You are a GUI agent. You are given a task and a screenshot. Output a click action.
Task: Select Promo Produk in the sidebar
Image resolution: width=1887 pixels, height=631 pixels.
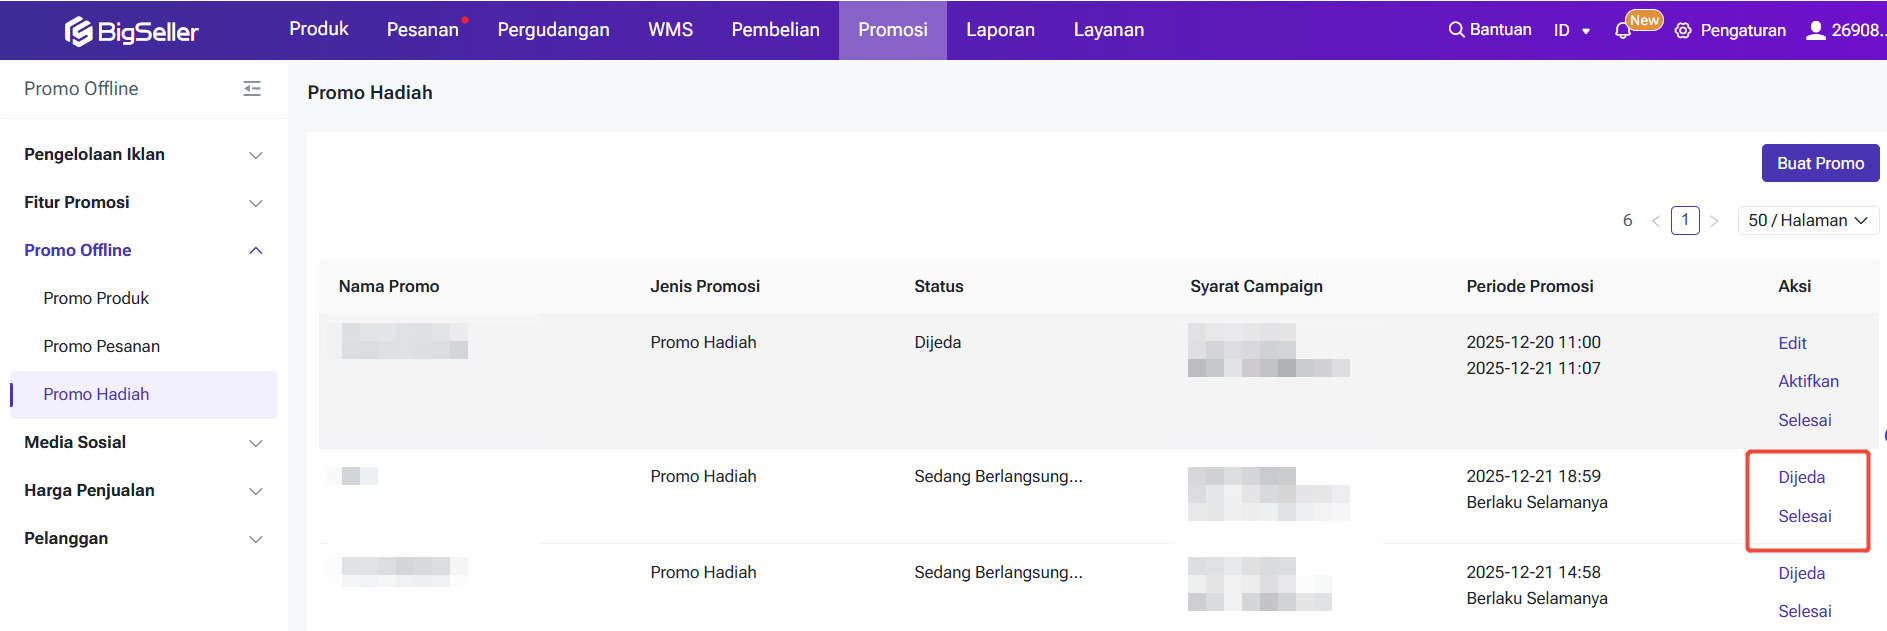[96, 298]
